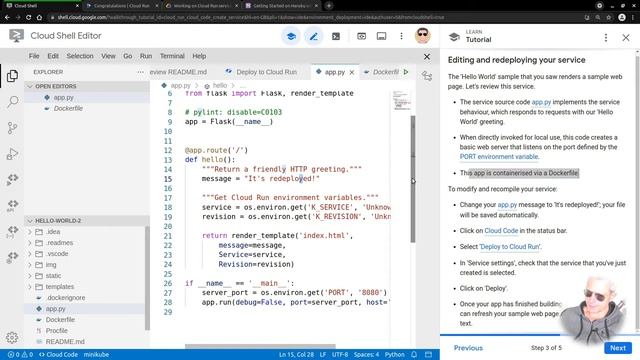Open the File menu

[x=34, y=56]
